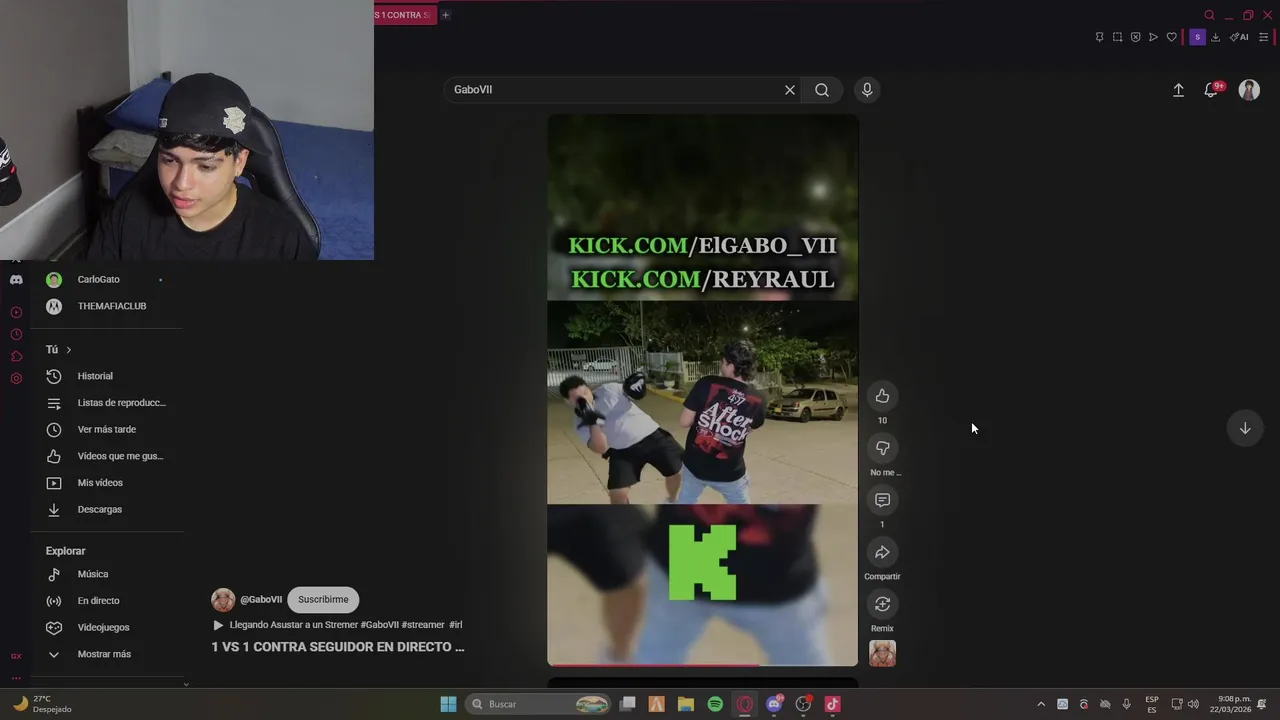Click the pin icon in browser toolbar
1280x720 pixels.
pos(1099,37)
